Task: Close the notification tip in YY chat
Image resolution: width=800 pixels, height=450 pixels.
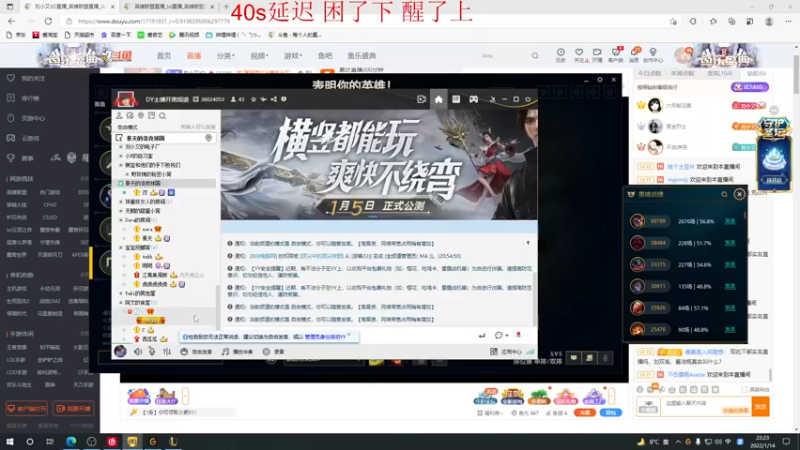Action: 349,335
